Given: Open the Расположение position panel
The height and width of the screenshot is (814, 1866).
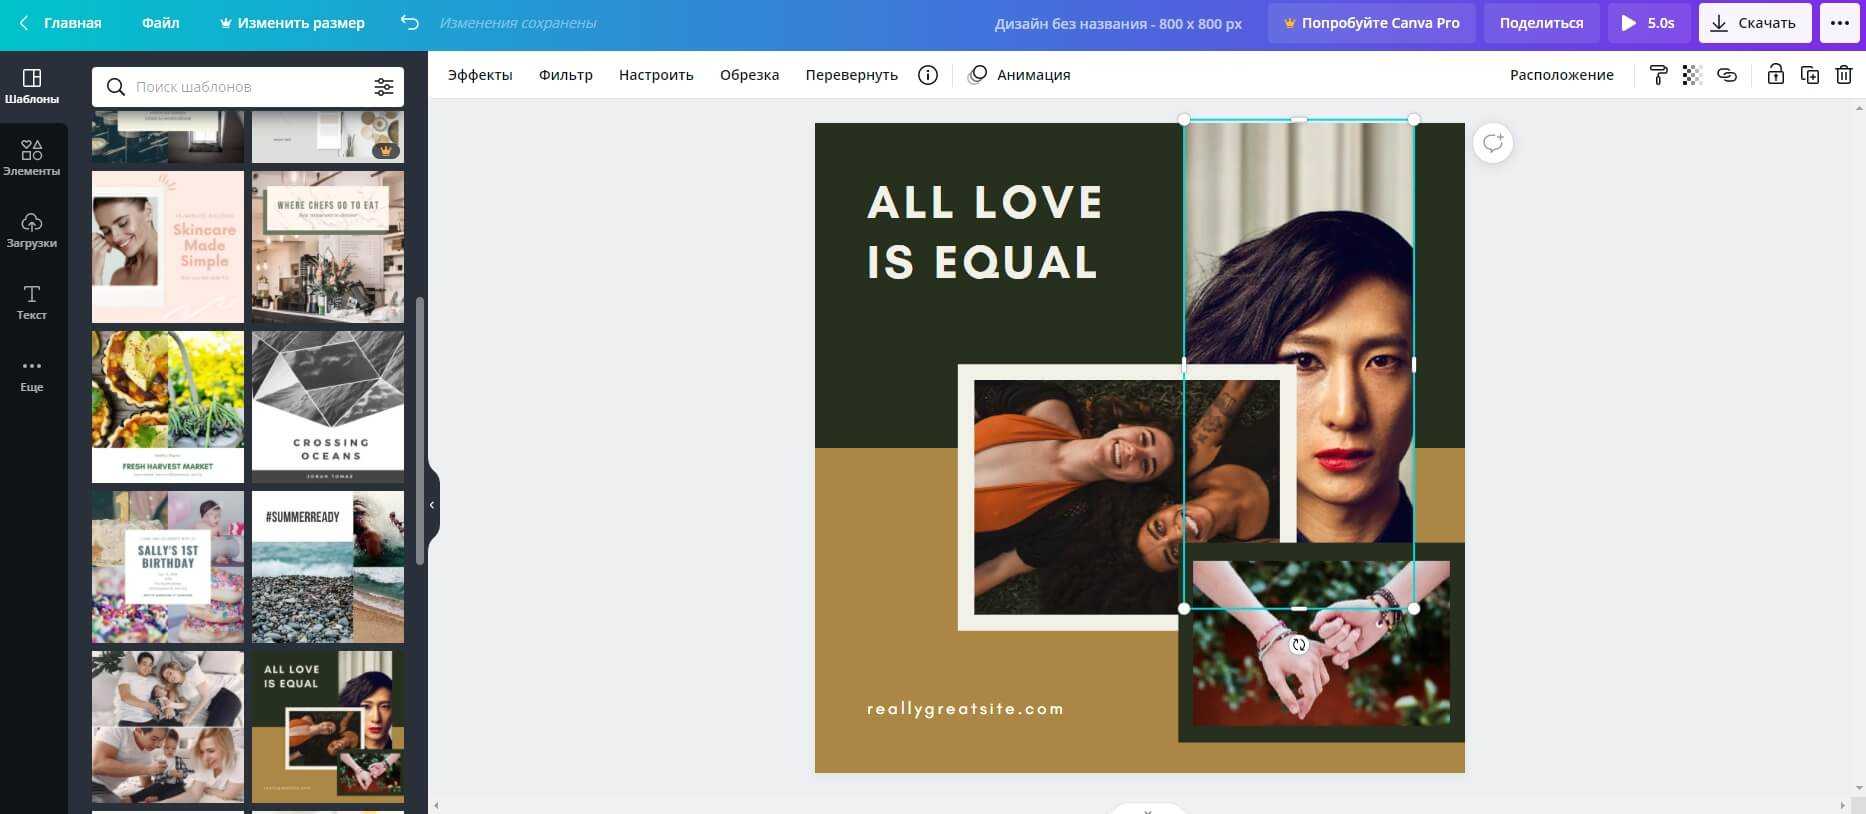Looking at the screenshot, I should click(1561, 75).
